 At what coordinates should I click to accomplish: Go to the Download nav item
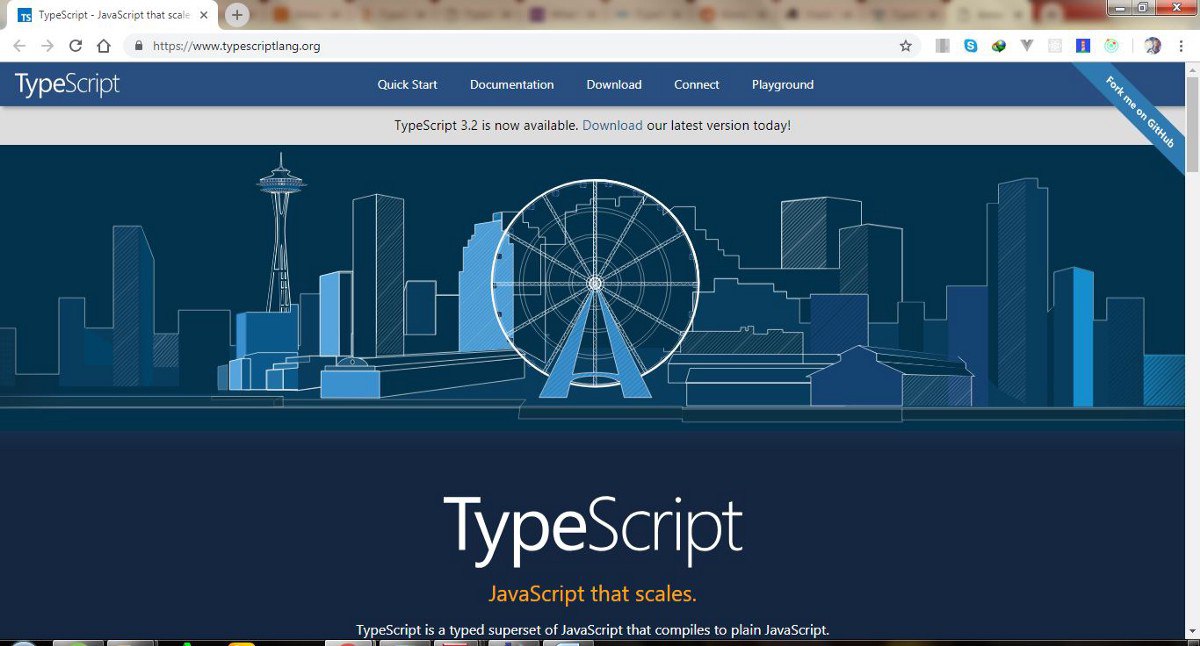coord(614,85)
